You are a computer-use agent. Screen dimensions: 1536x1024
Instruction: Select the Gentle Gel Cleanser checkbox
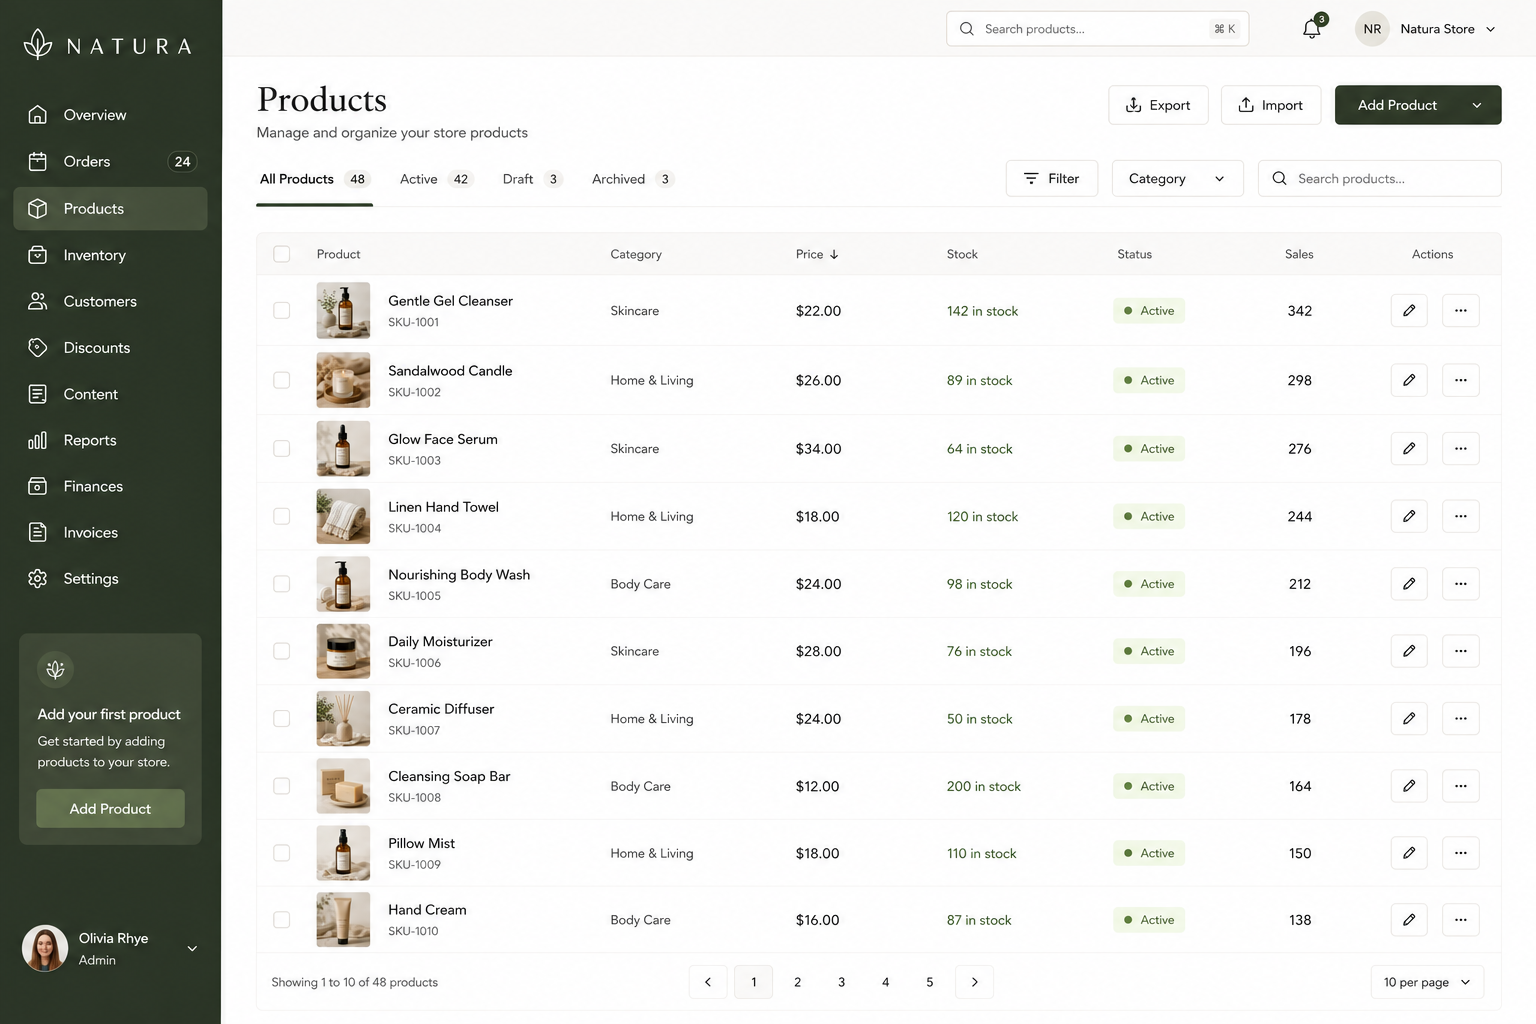tap(282, 311)
